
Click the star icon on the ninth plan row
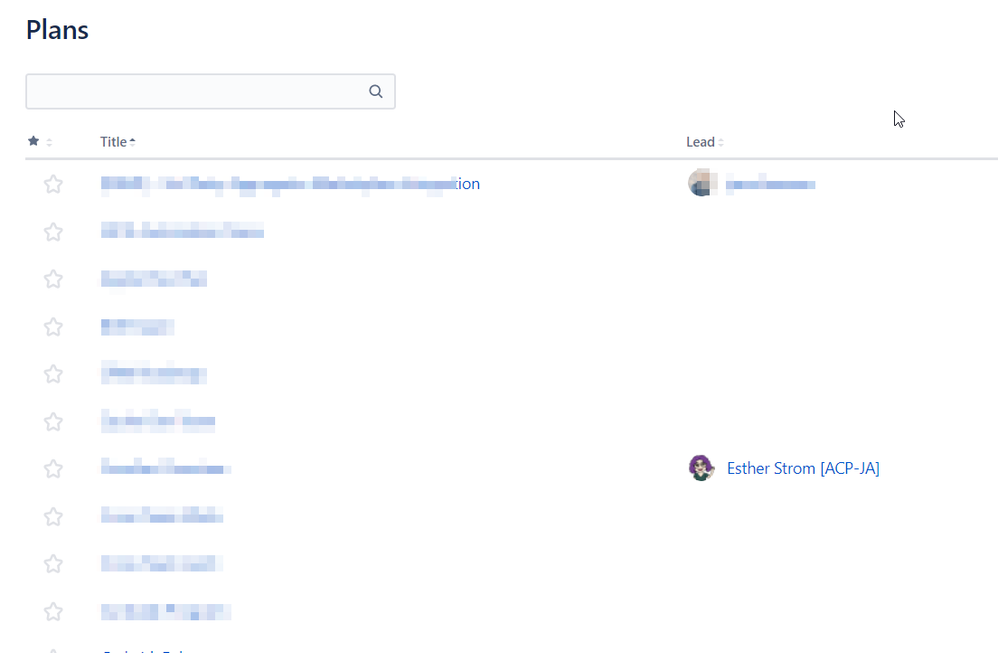pyautogui.click(x=53, y=563)
